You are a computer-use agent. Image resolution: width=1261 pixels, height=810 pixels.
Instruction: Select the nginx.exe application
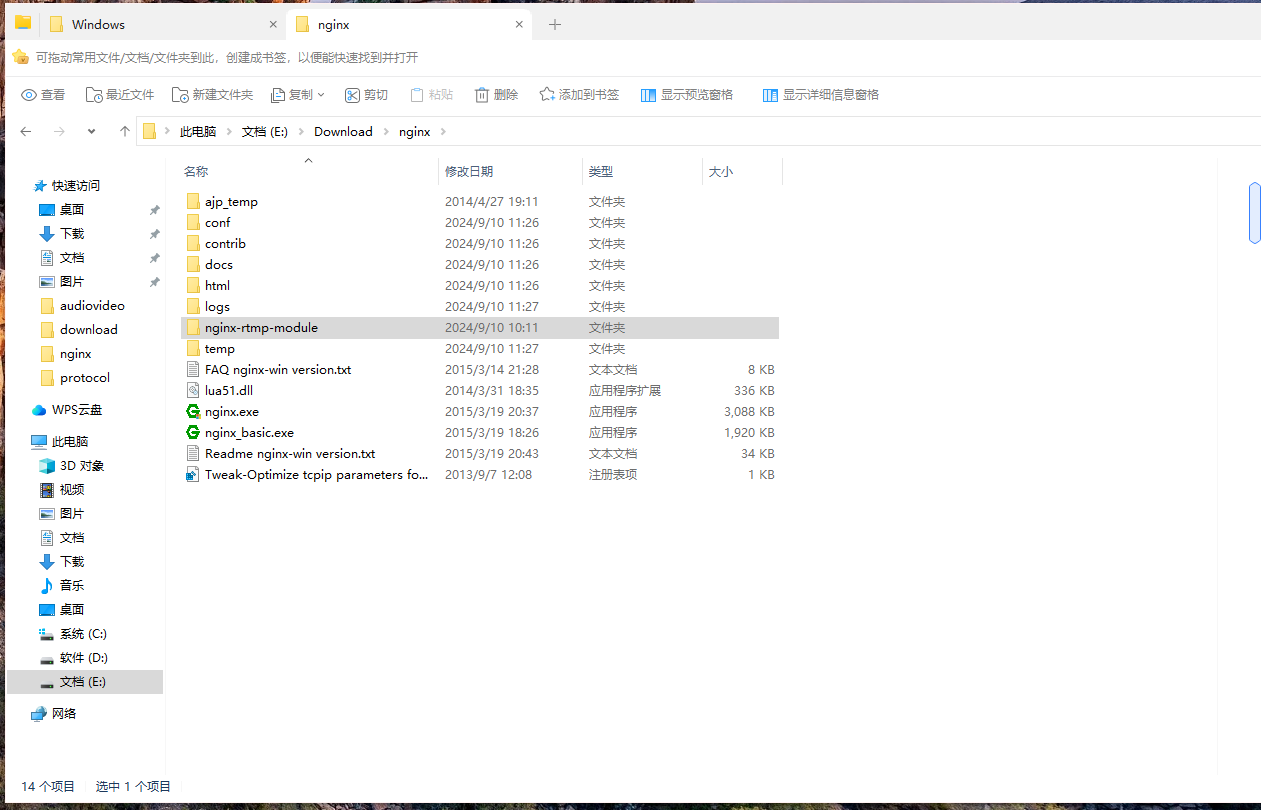(480, 411)
